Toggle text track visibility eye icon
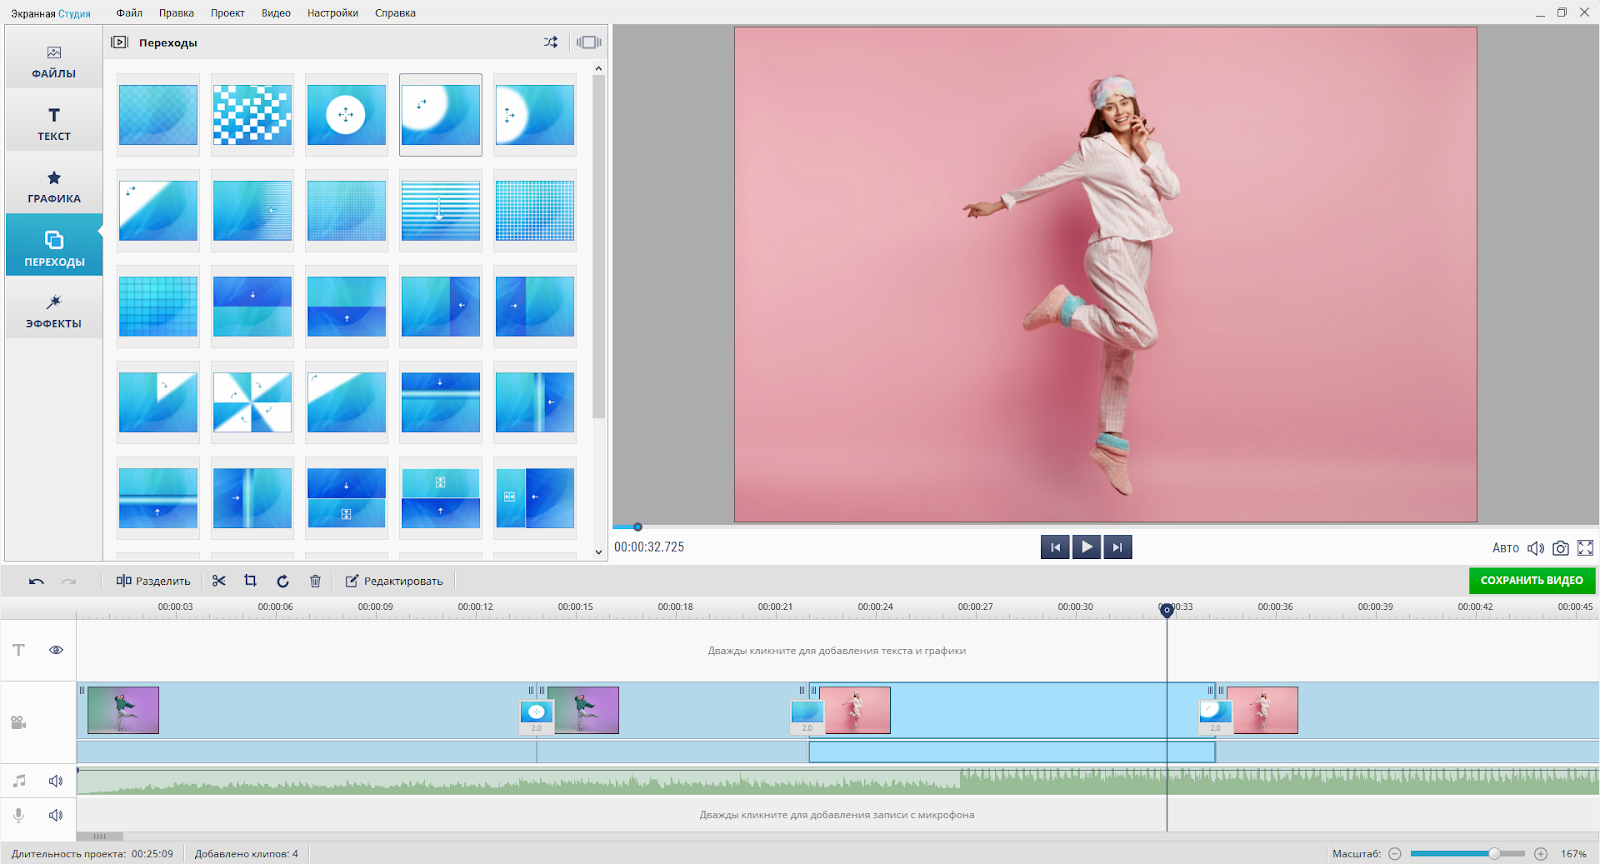1600x864 pixels. [x=56, y=650]
